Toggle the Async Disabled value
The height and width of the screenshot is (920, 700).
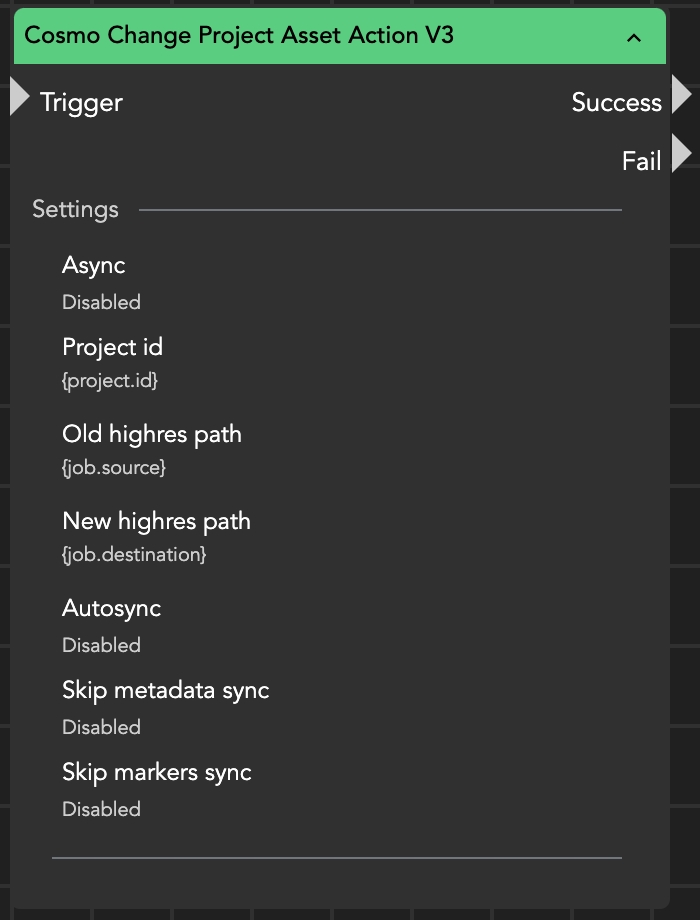tap(101, 302)
